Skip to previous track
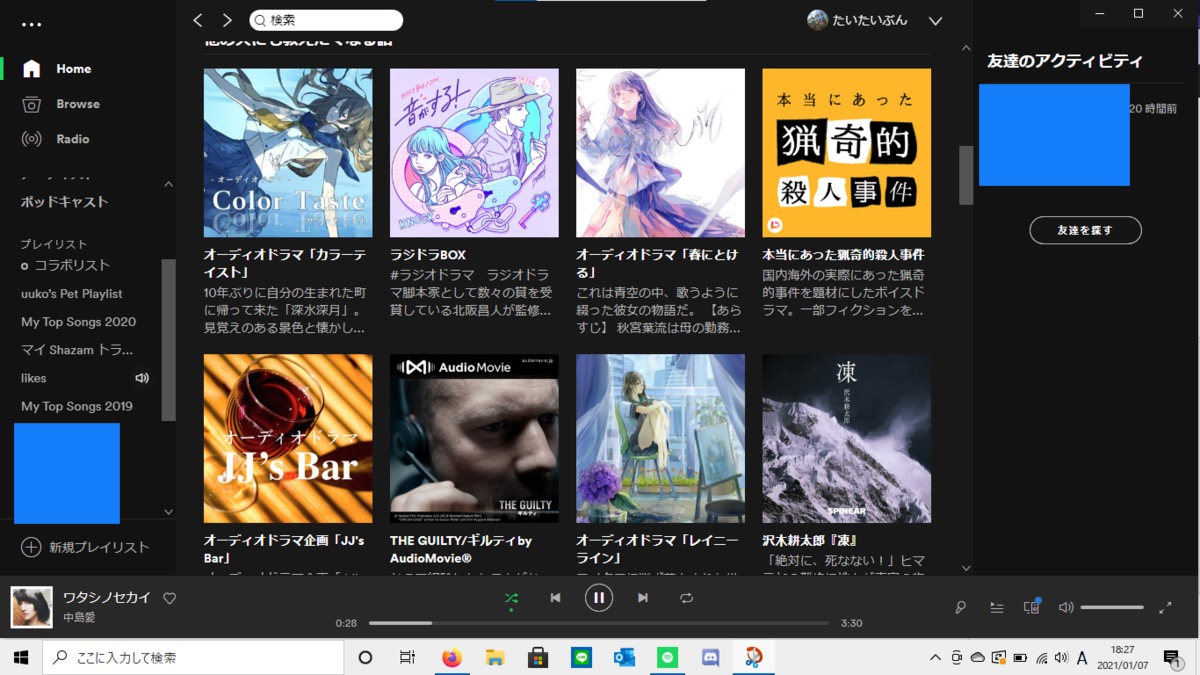 tap(555, 598)
